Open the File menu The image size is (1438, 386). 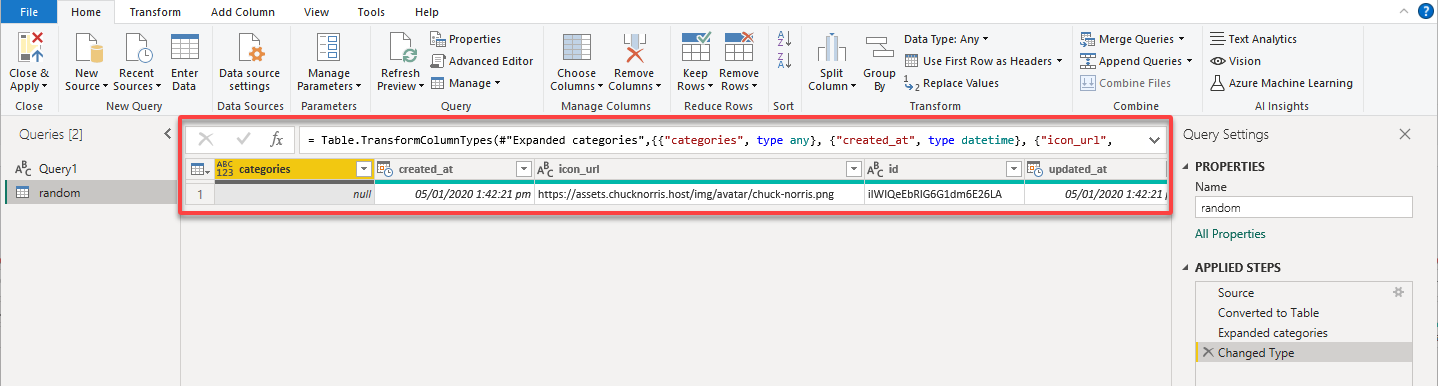tap(29, 12)
